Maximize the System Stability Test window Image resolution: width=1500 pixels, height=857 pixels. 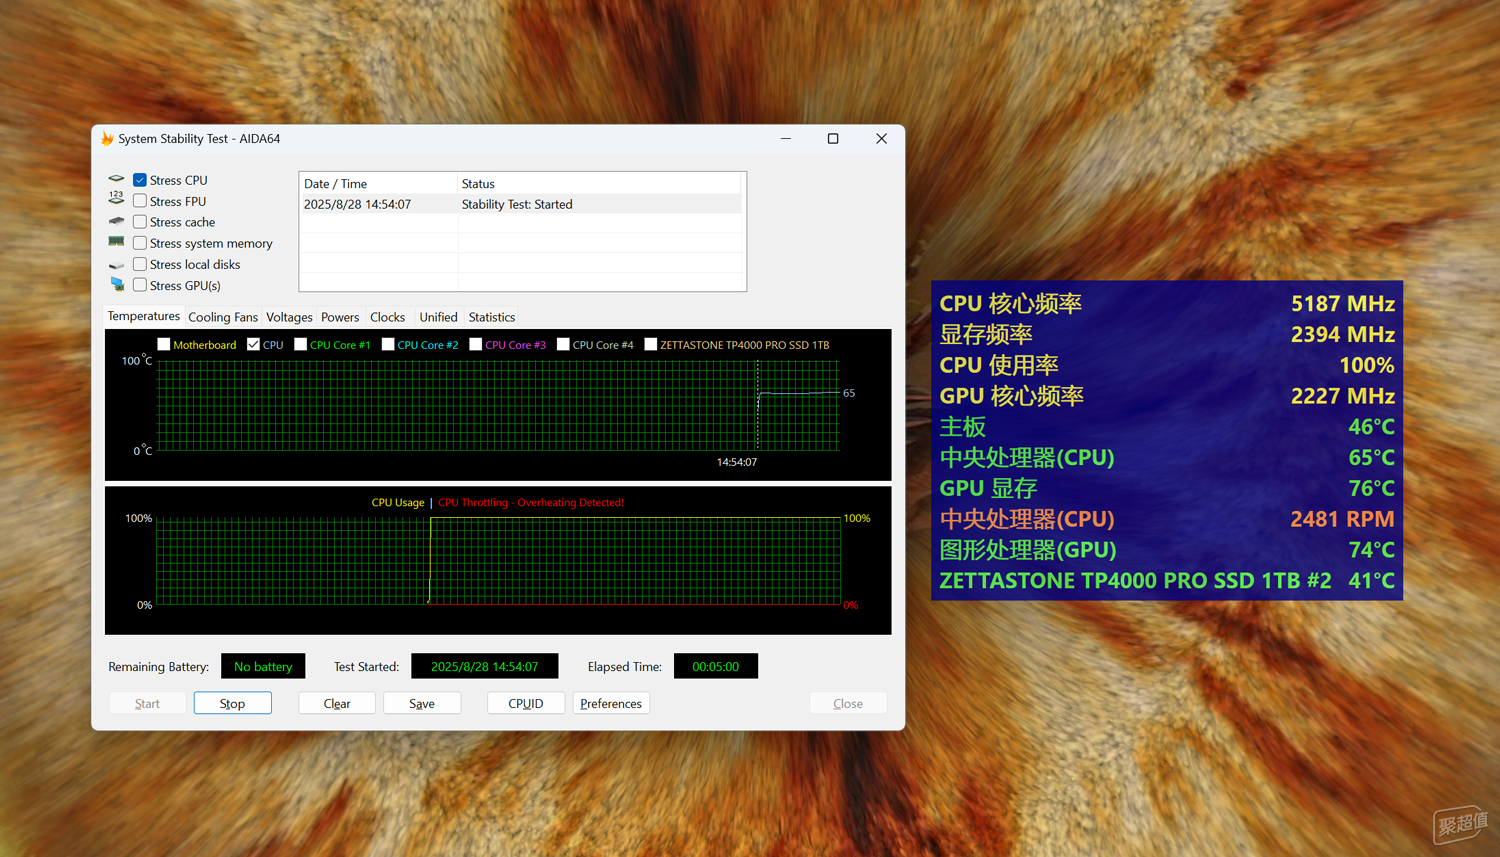[x=833, y=139]
